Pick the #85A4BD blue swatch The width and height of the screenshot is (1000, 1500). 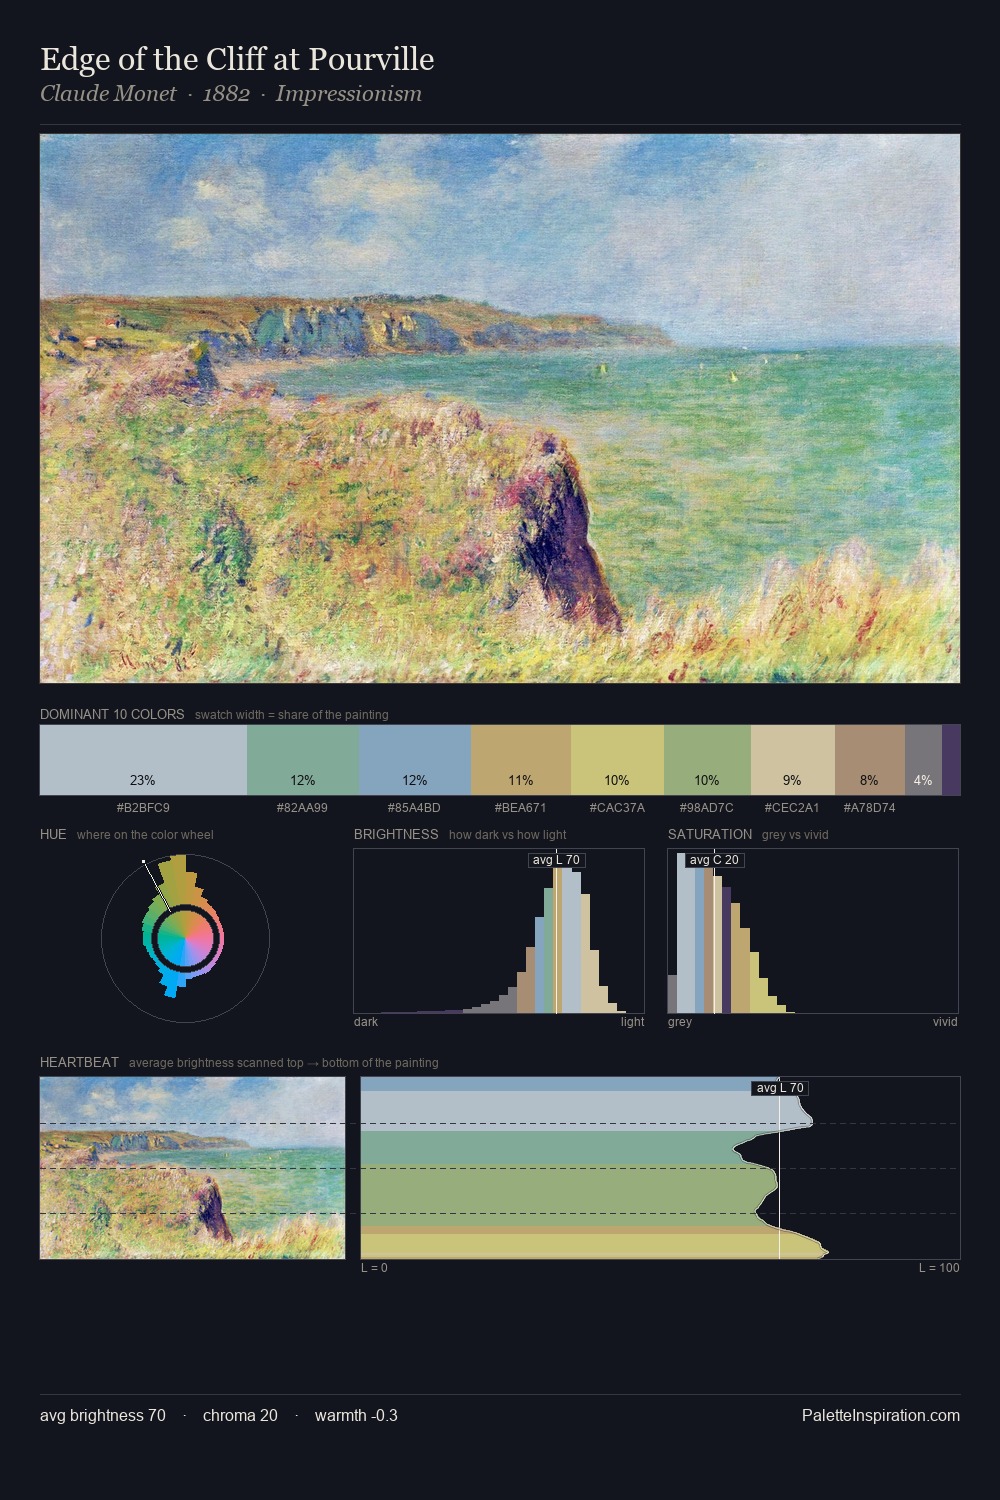(415, 760)
